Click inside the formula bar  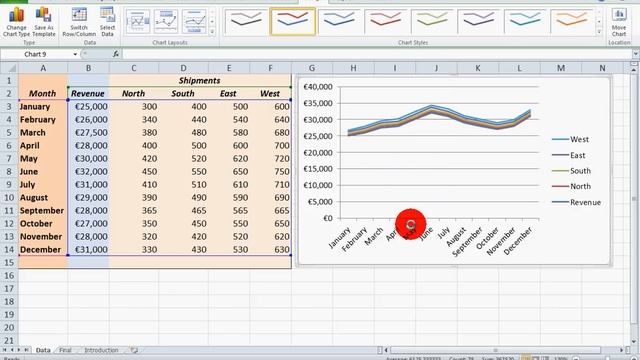[376, 54]
